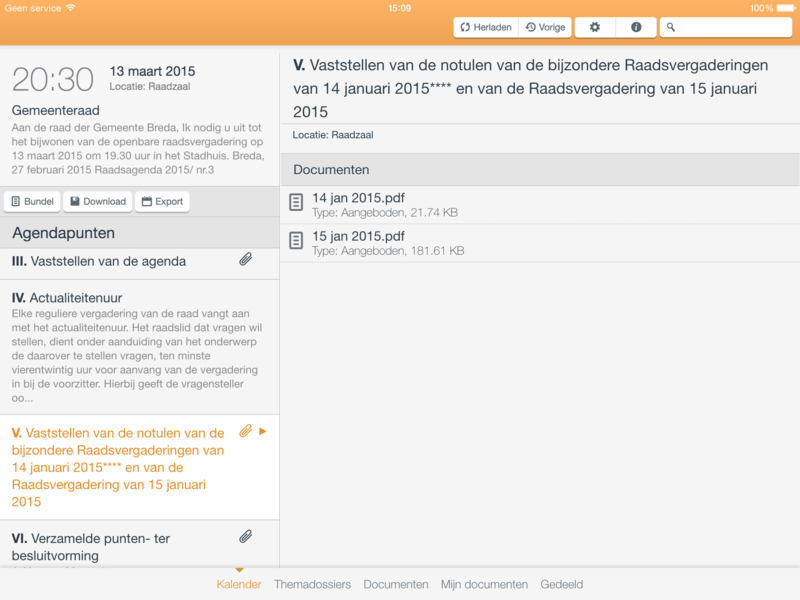Open settings via the gear icon
The width and height of the screenshot is (800, 600).
tap(595, 28)
